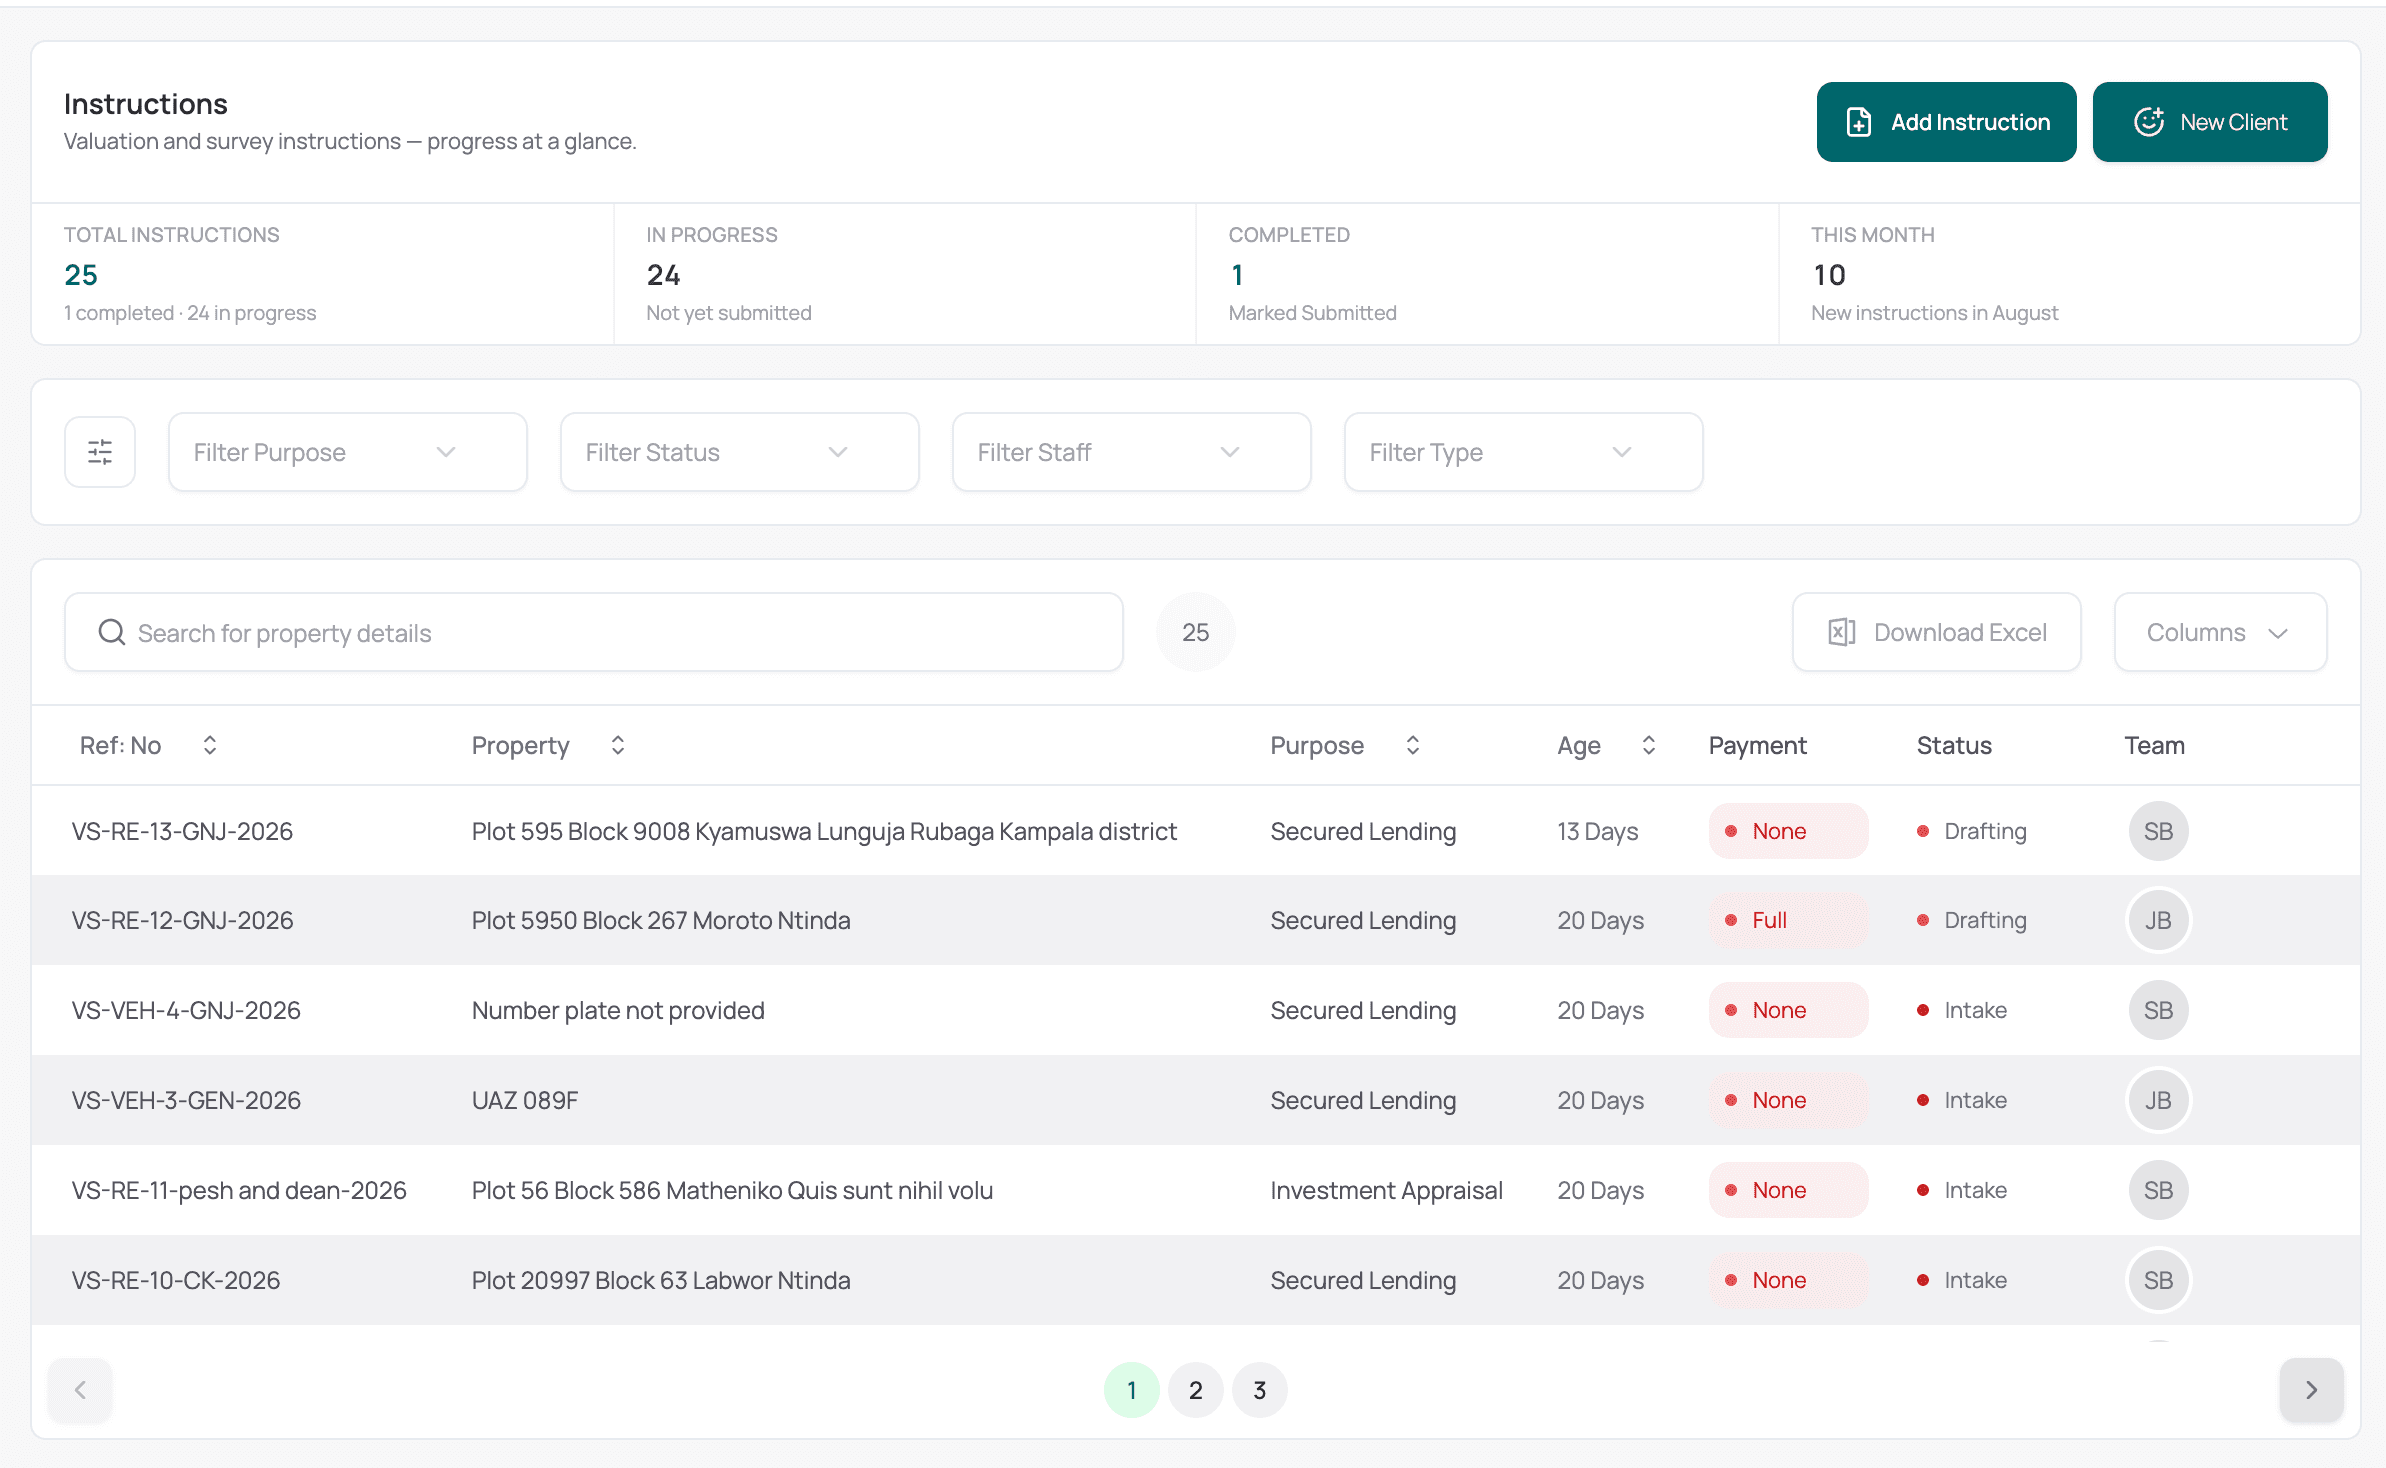
Task: Go to page 1
Action: [x=1132, y=1390]
